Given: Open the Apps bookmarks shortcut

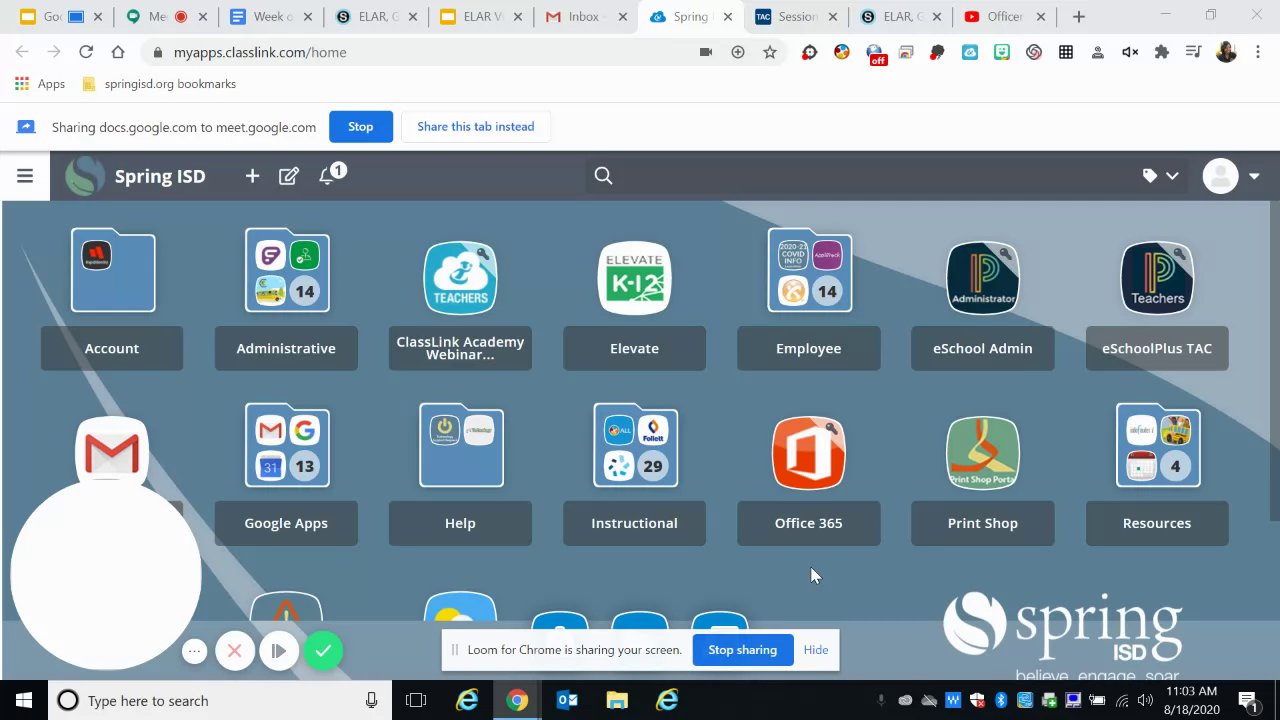Looking at the screenshot, I should (x=40, y=84).
